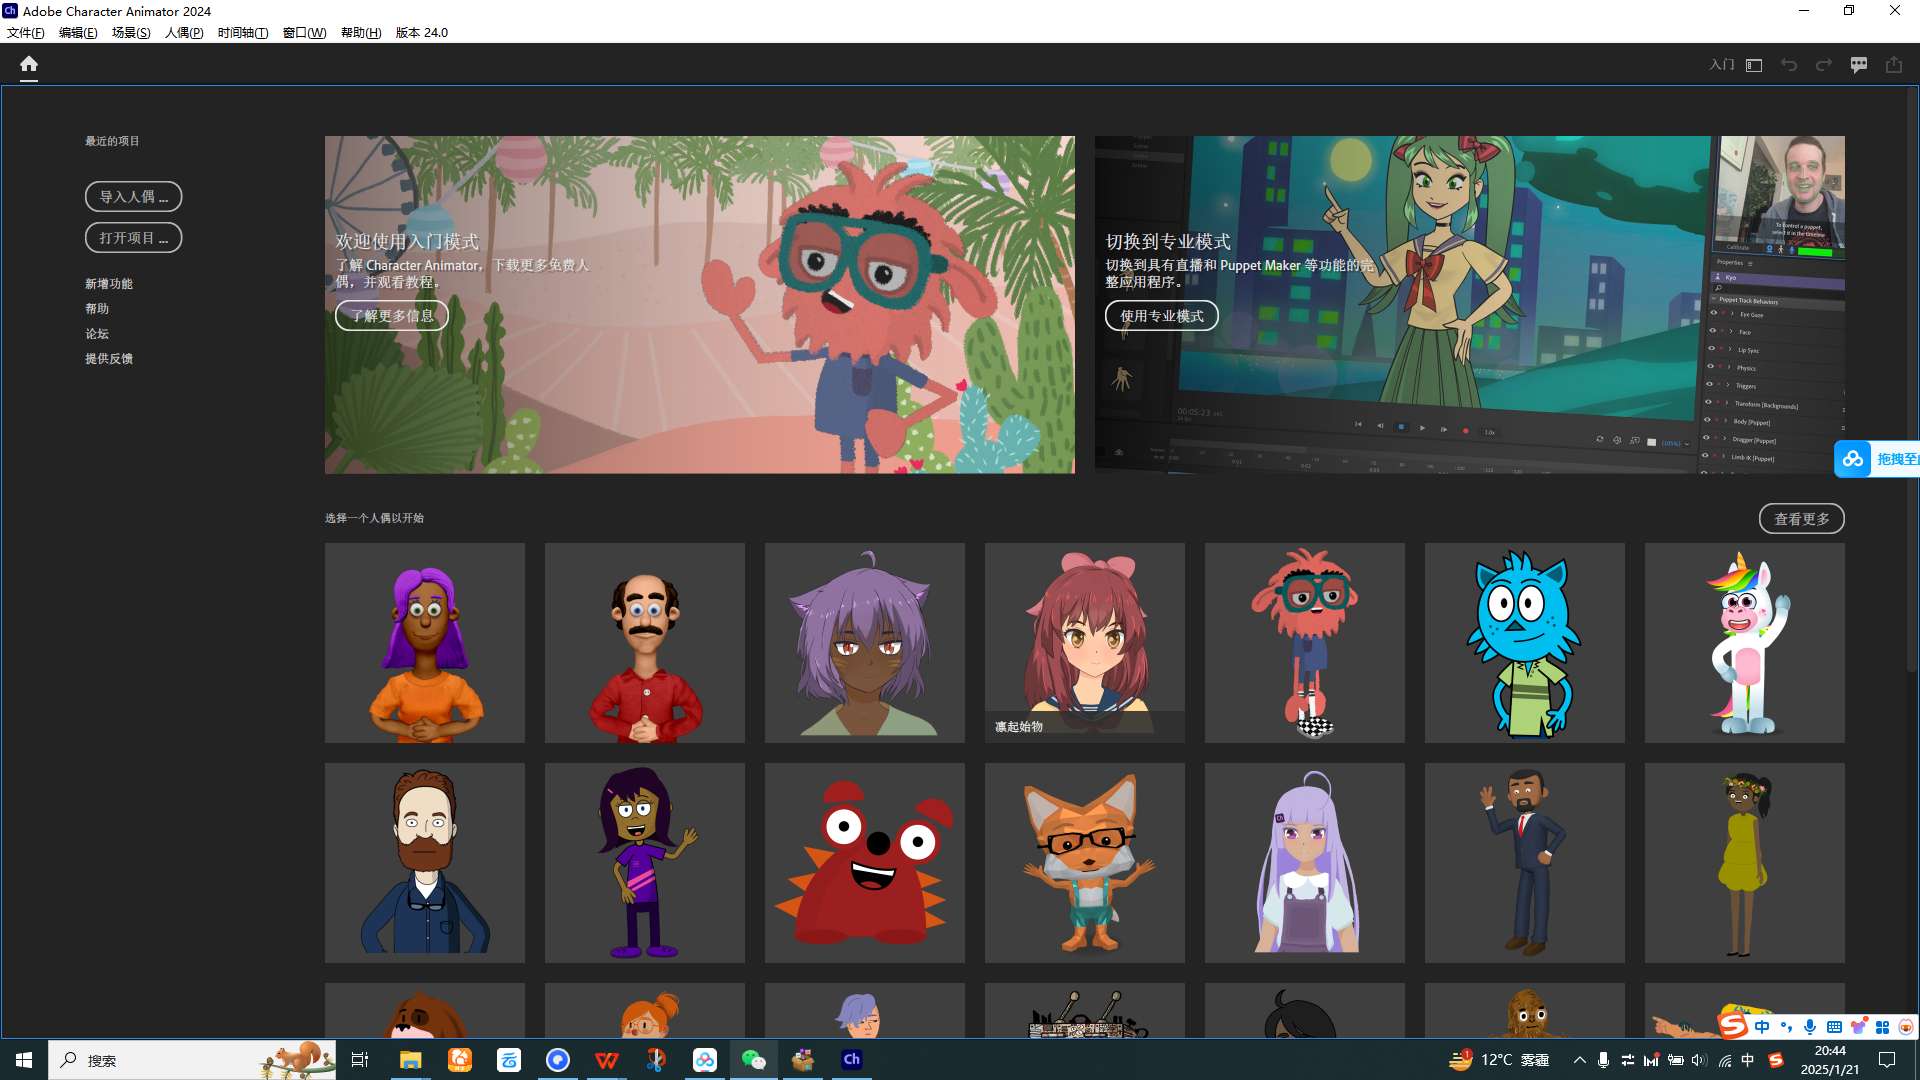Click the Sogou toolbar keyboard icon
The image size is (1920, 1080).
click(x=1834, y=1027)
